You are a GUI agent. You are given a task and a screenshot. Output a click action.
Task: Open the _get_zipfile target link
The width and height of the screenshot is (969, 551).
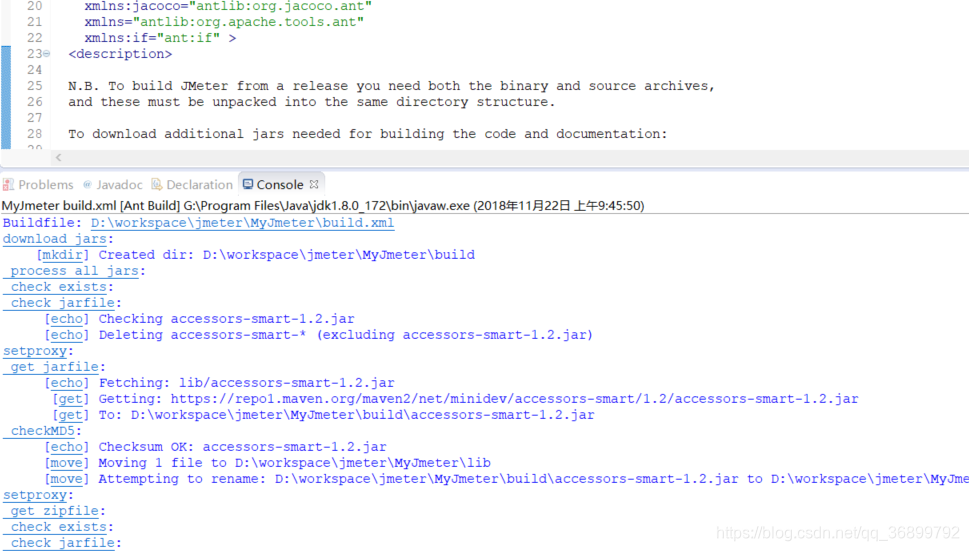coord(51,511)
